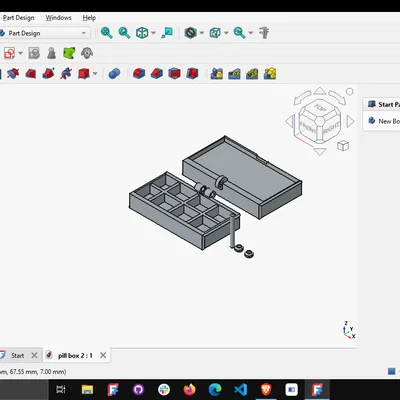Click the teal boxed-cube view icon

tap(215, 33)
